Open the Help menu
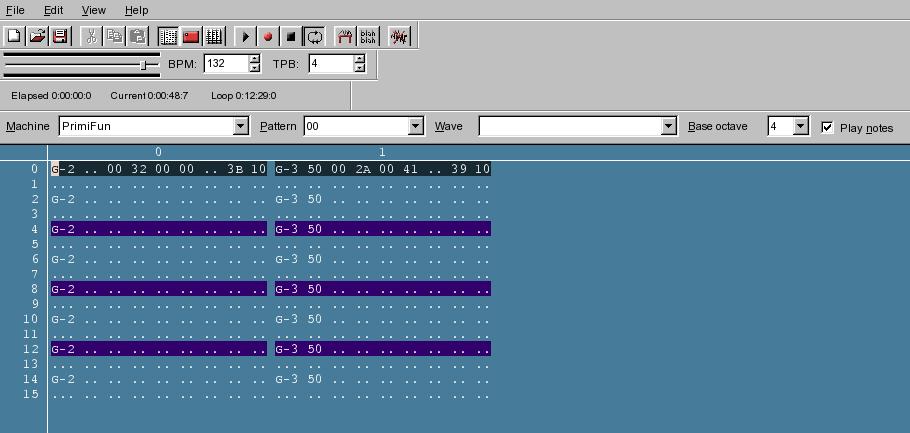The height and width of the screenshot is (433, 910). 136,10
